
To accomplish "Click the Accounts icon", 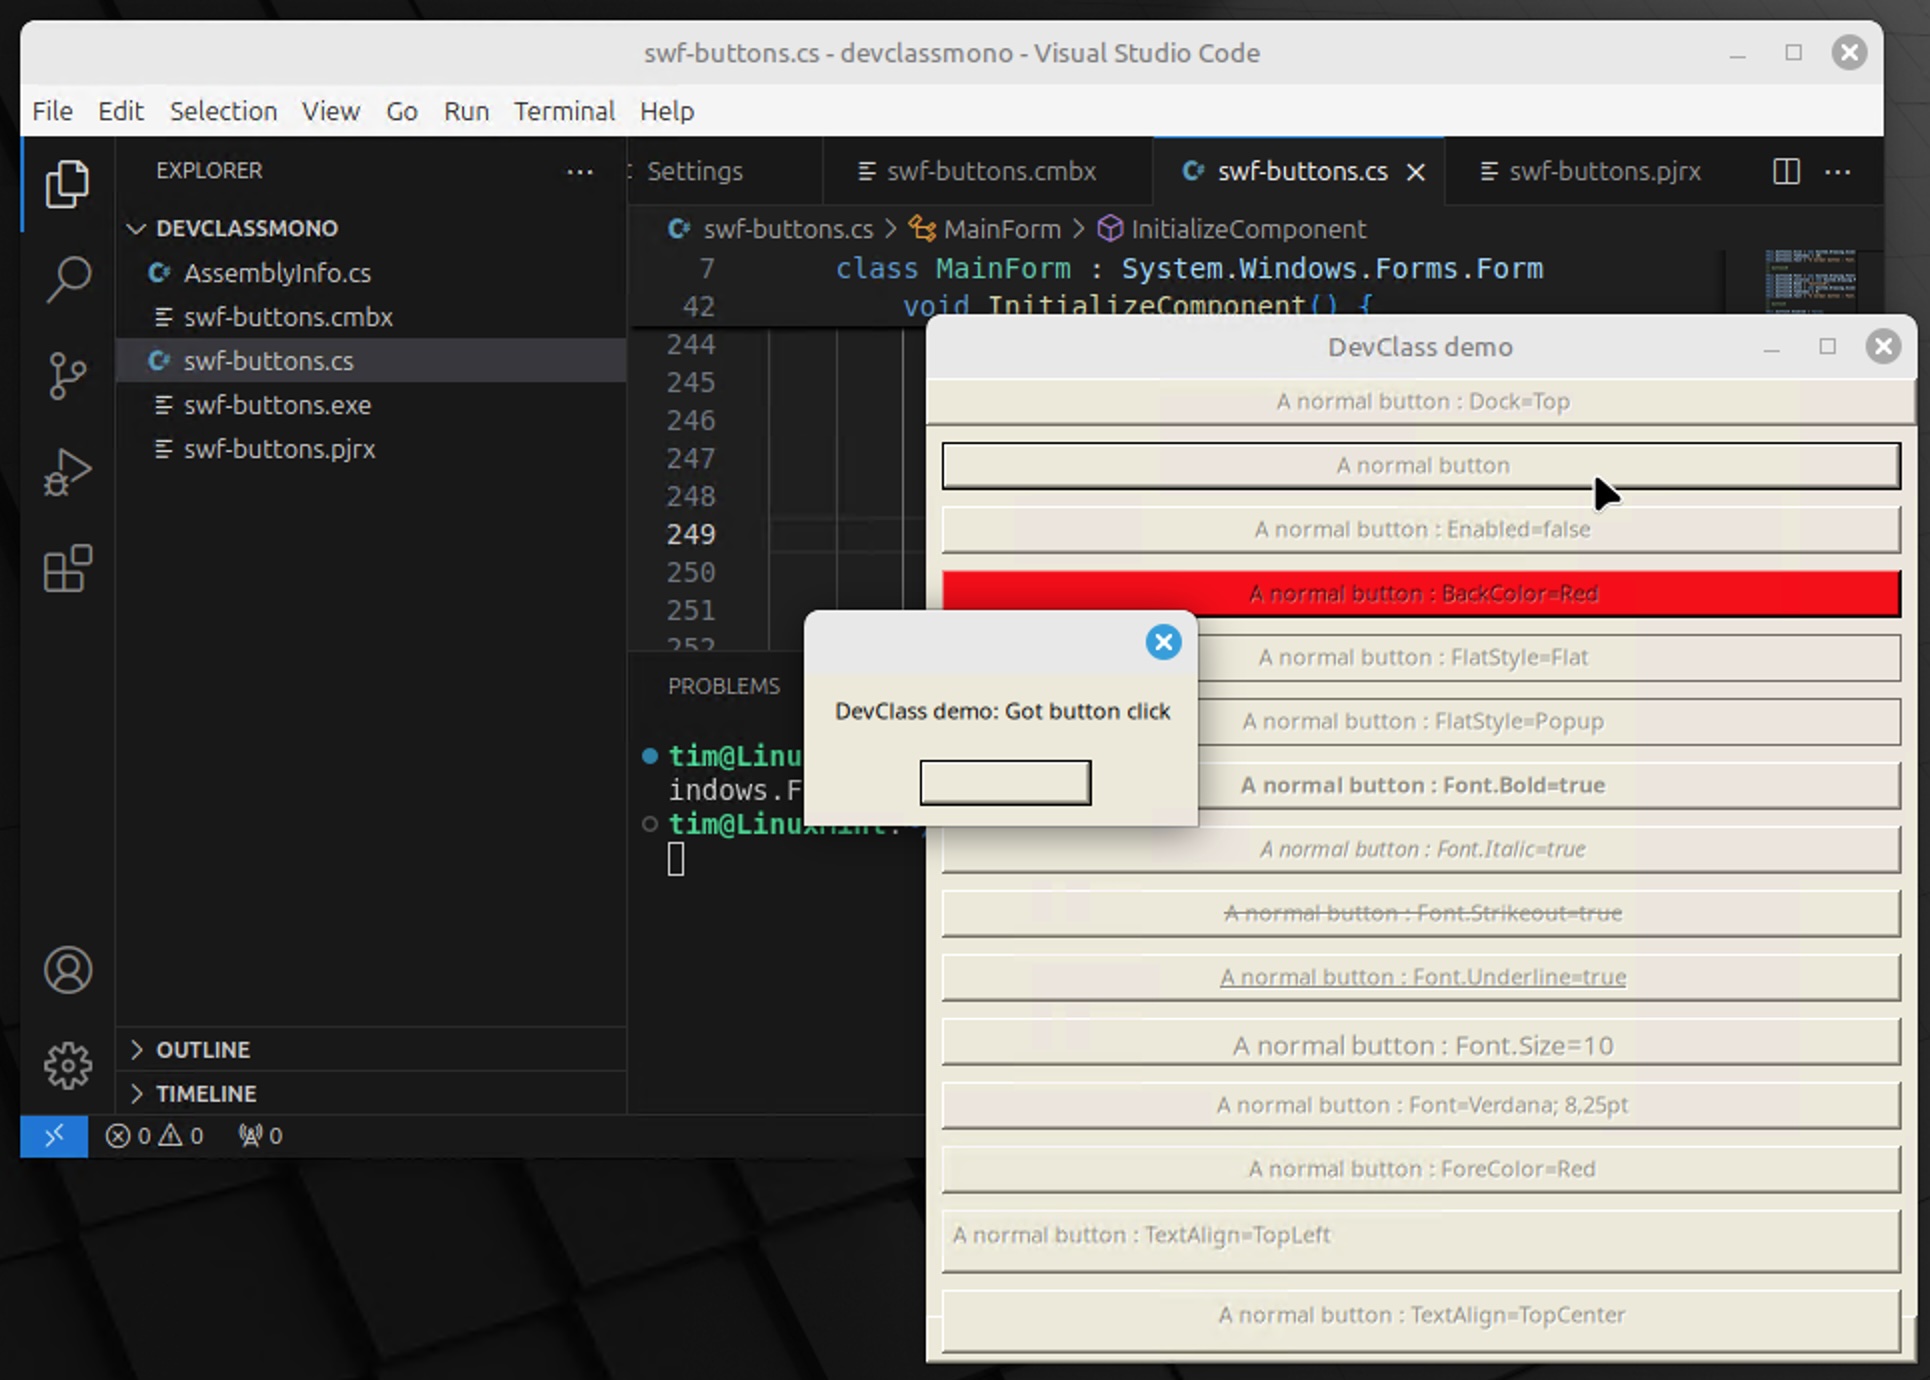I will 67,970.
